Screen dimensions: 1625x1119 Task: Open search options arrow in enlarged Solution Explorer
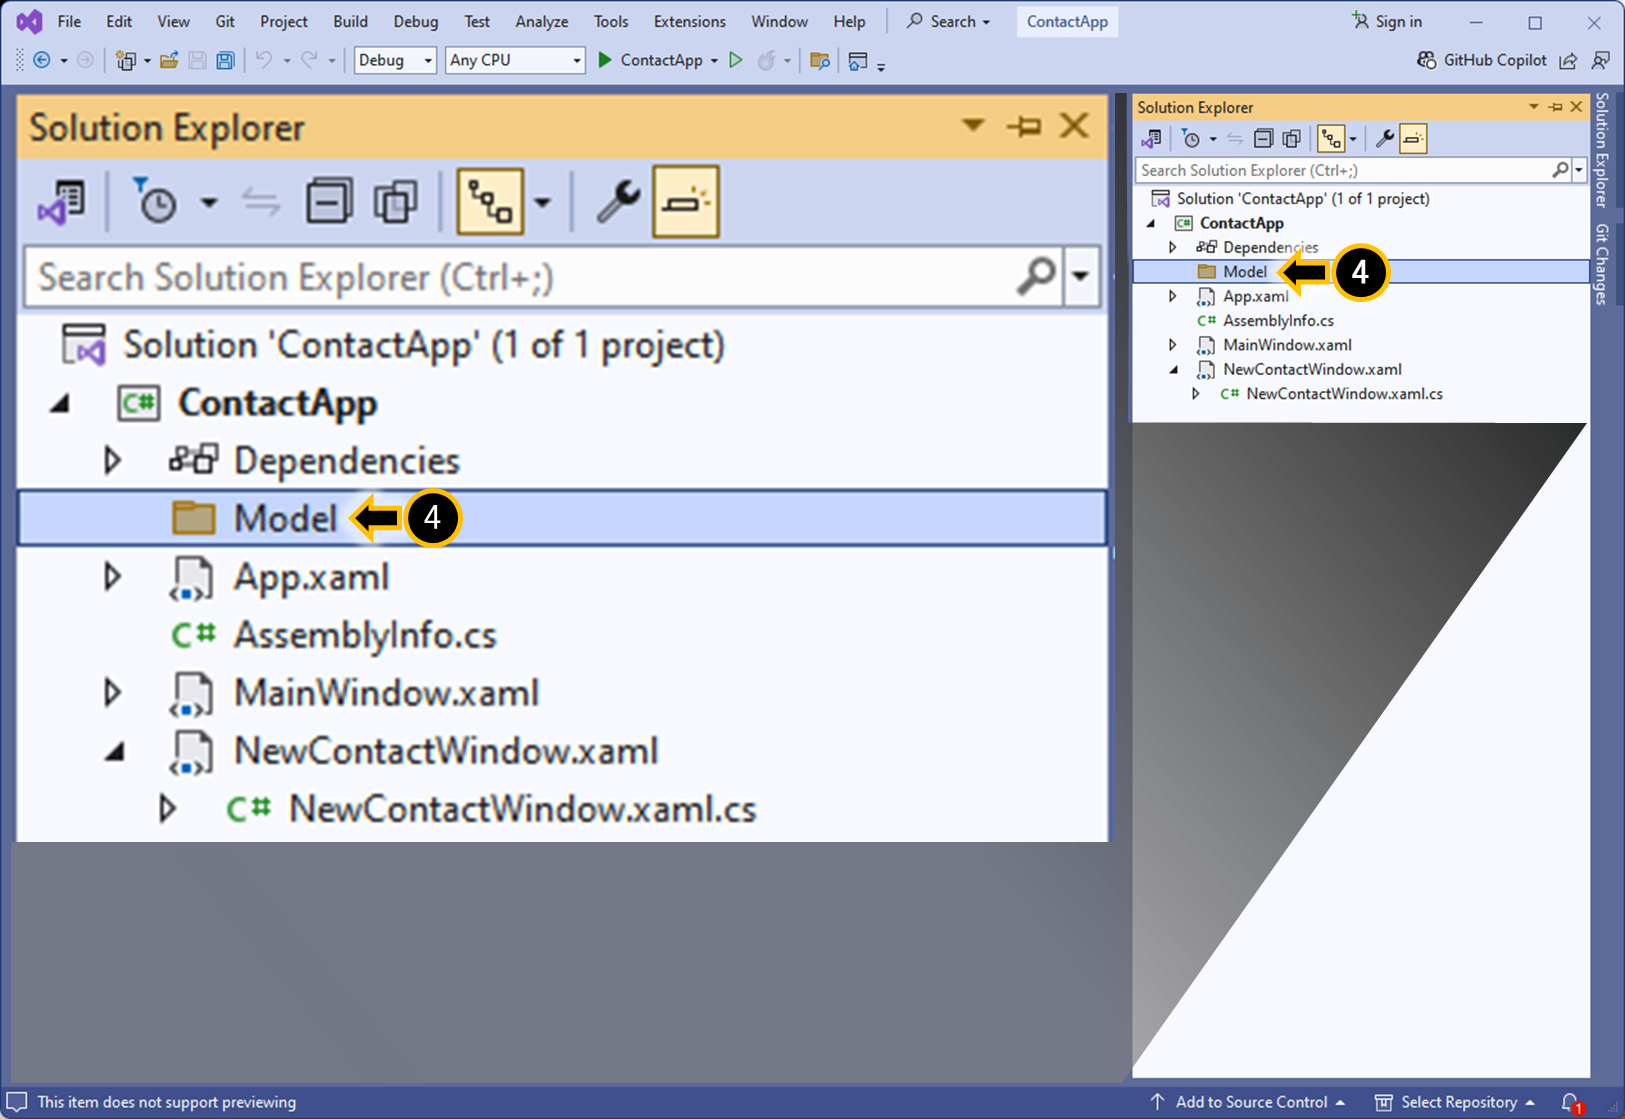pyautogui.click(x=1081, y=276)
